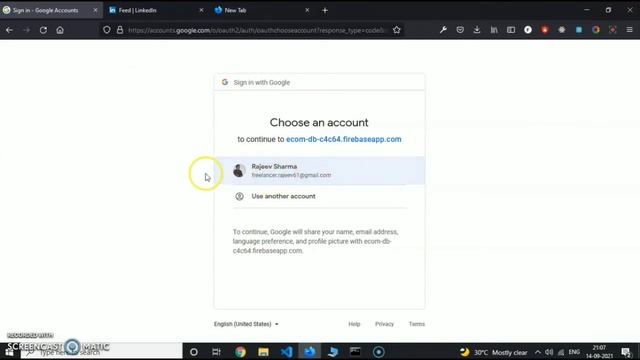
Task: Choose the Rajeev Sharma account
Action: (320, 171)
